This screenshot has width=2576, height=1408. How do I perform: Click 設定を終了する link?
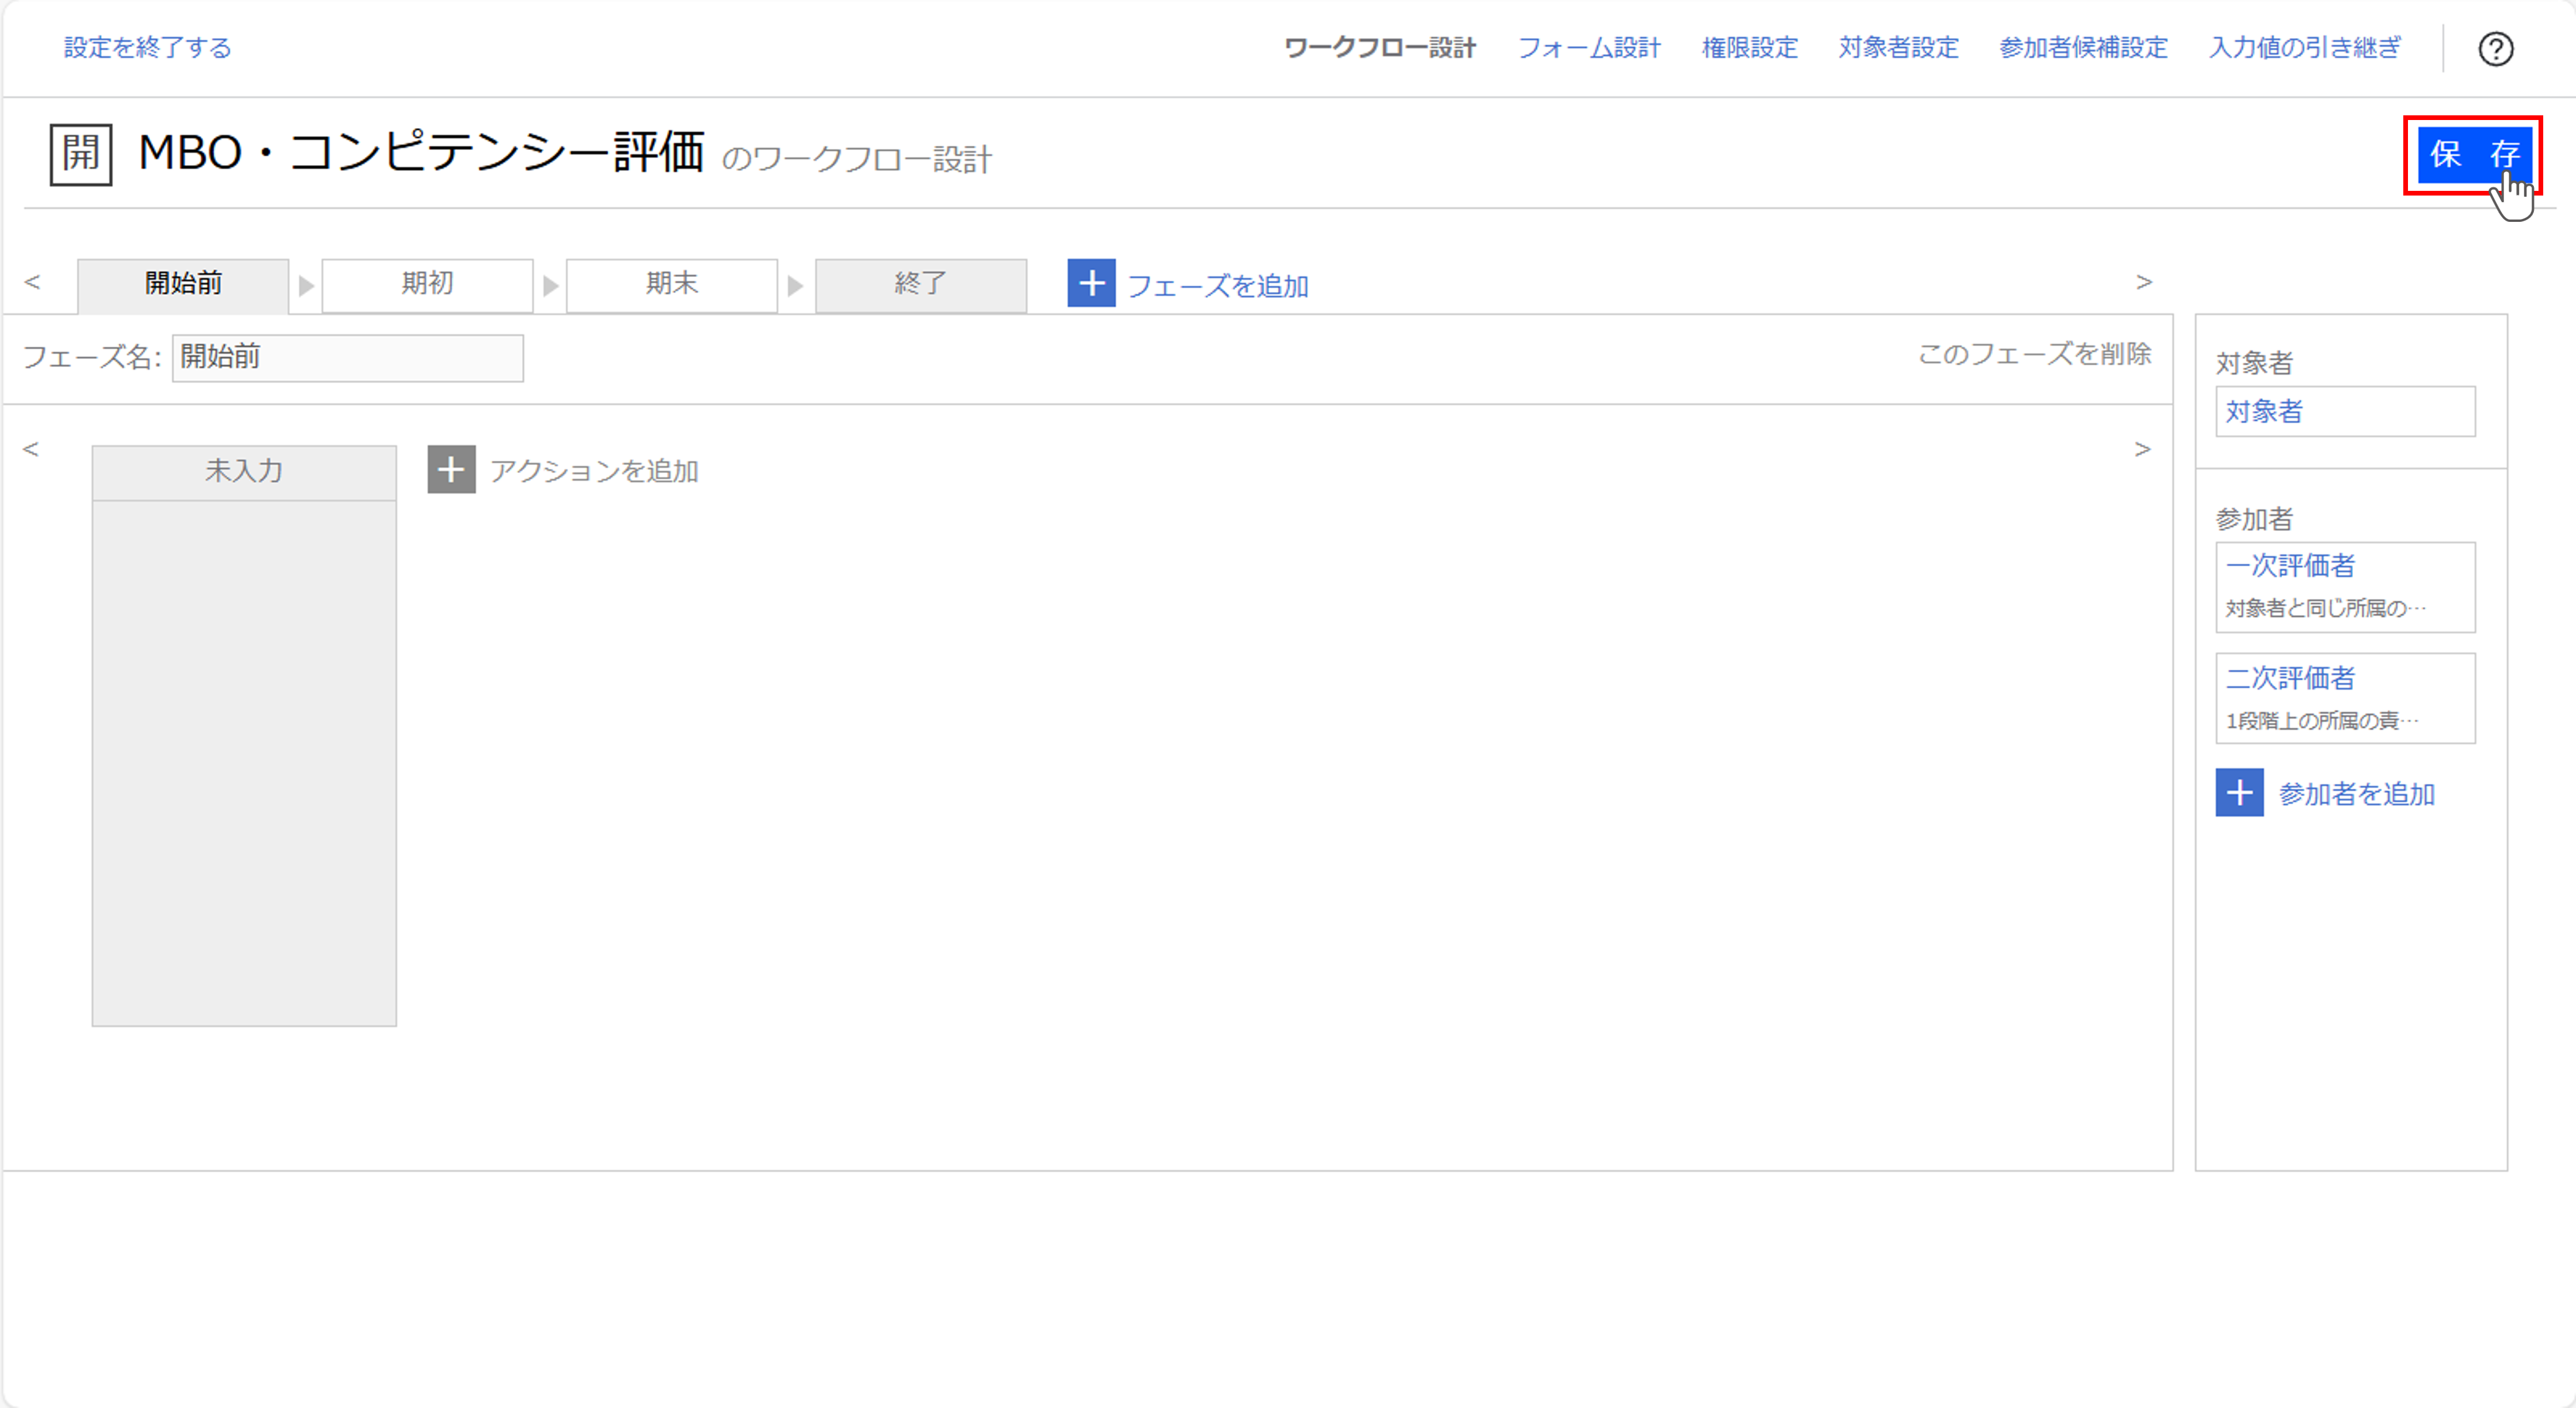click(146, 46)
